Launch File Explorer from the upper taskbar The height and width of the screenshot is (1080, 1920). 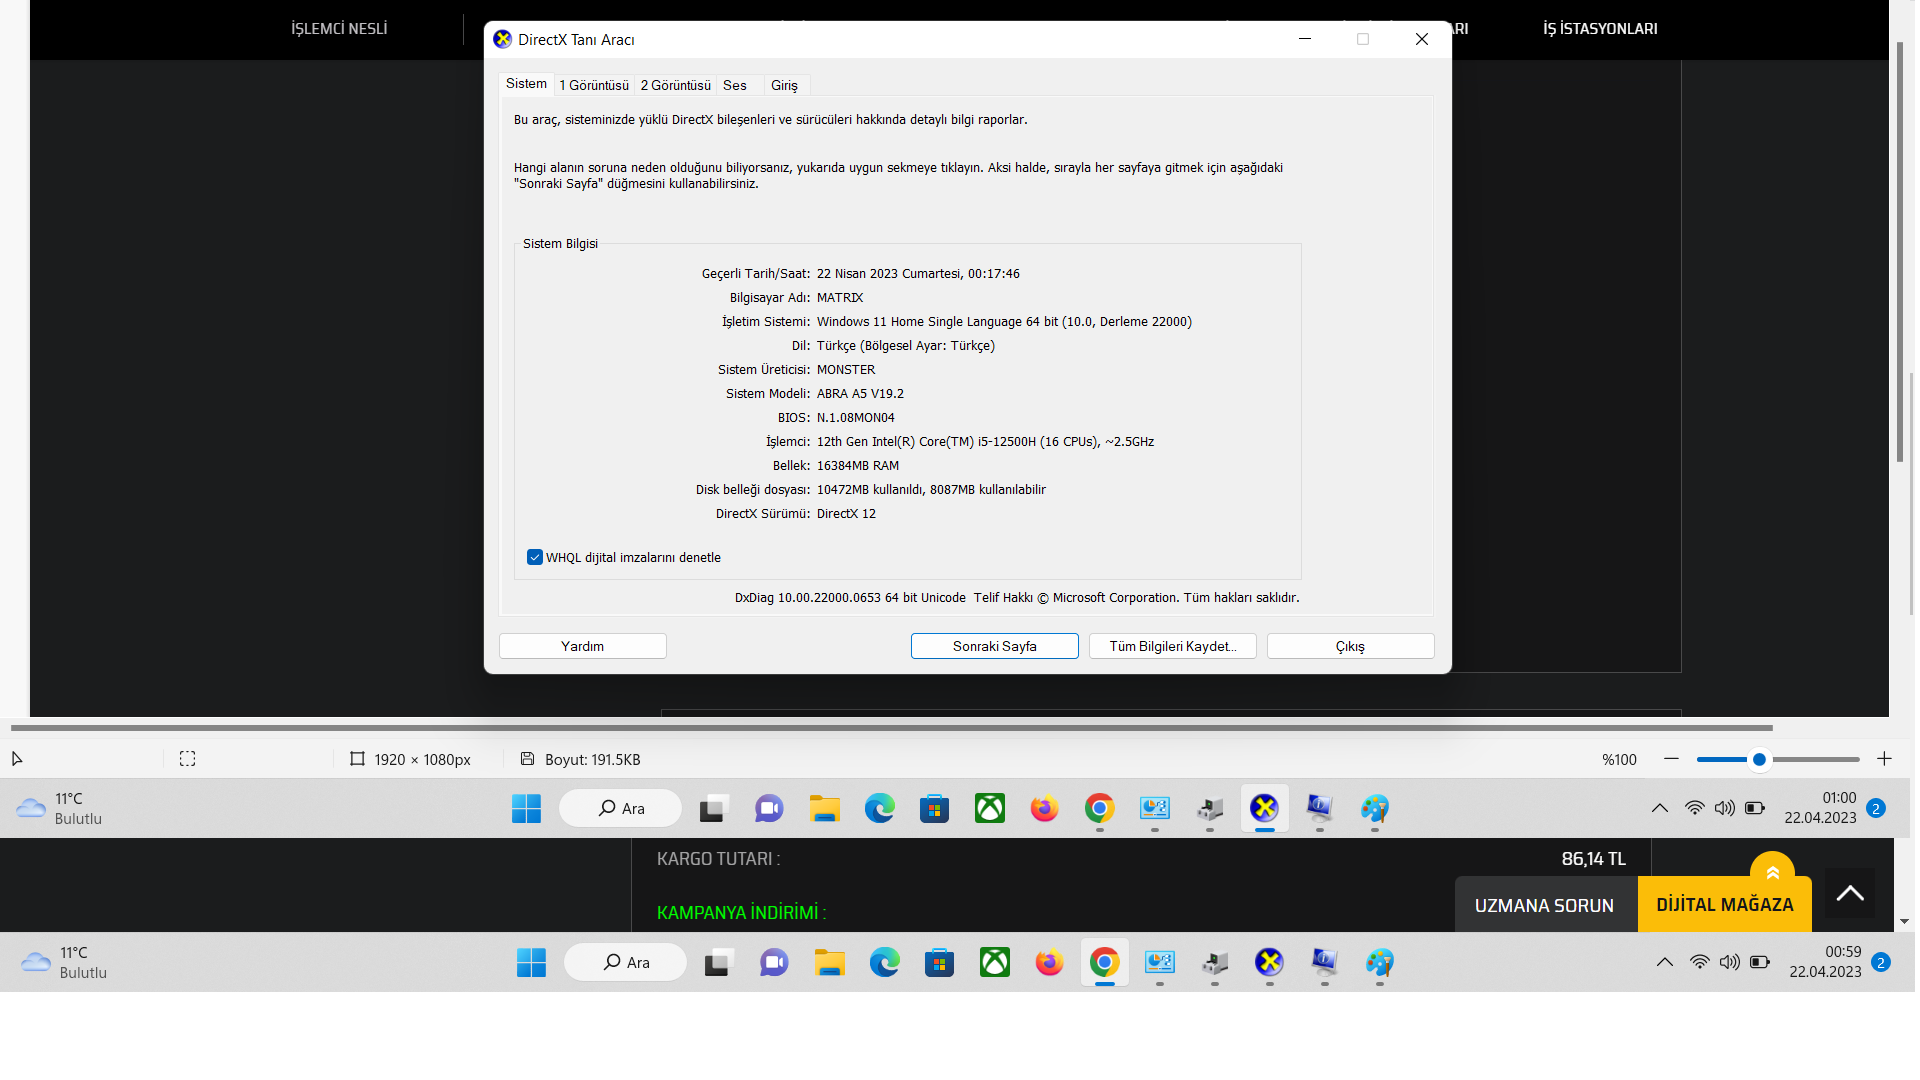(825, 808)
